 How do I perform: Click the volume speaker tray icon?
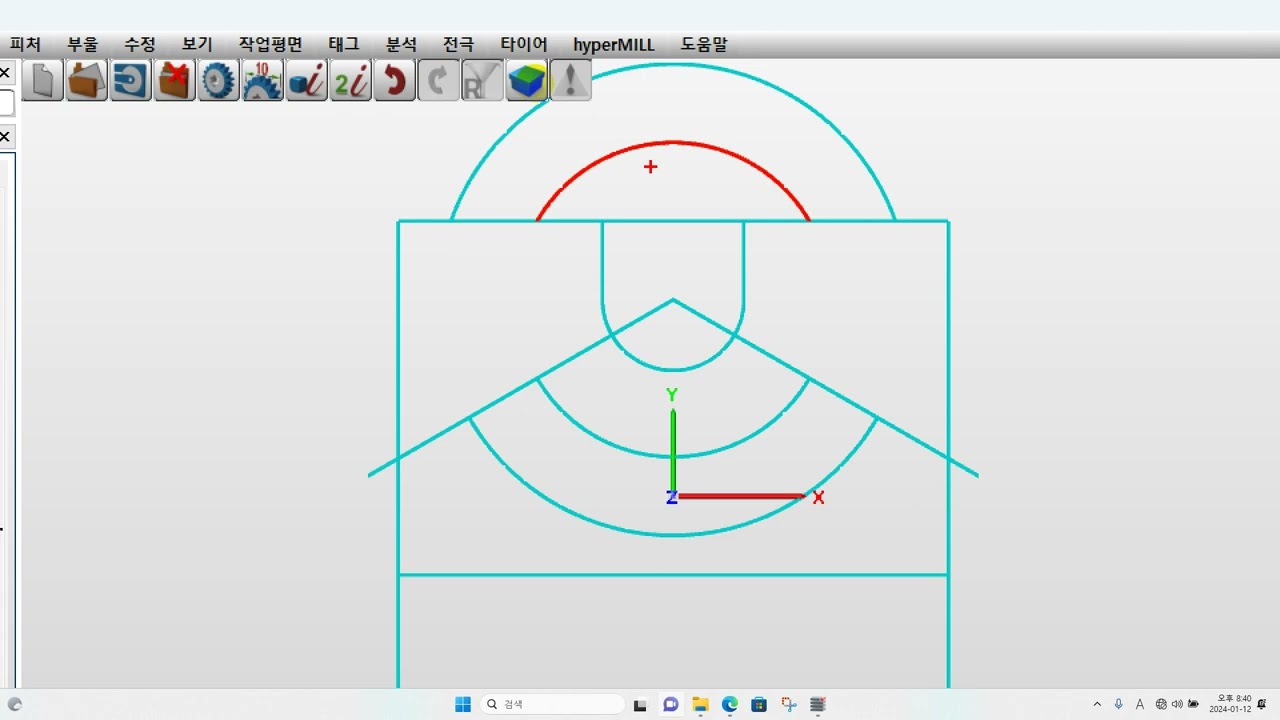click(x=1177, y=705)
